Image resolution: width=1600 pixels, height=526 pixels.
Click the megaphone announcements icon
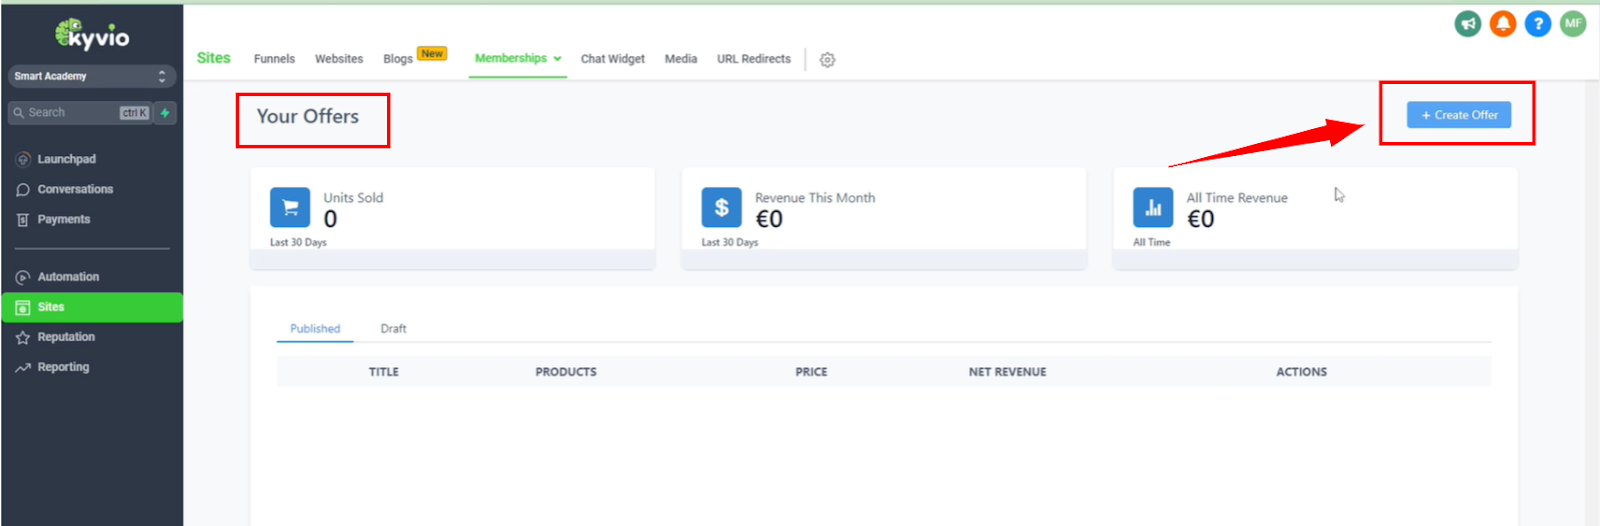coord(1467,23)
